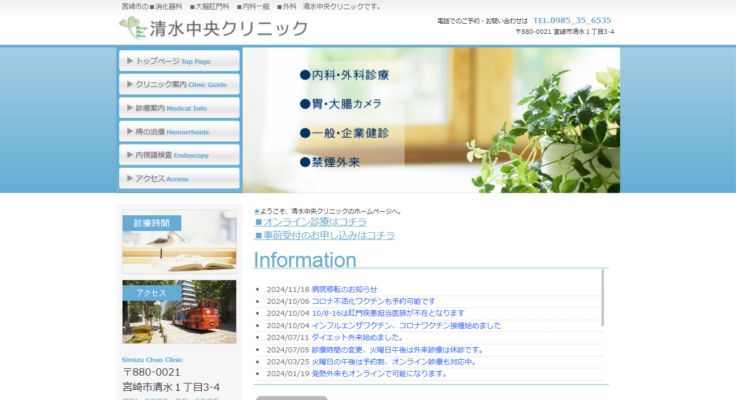The width and height of the screenshot is (736, 400).
Task: Open news インフルエンザワクチン、コロナワクチン接種始めました
Action: pyautogui.click(x=406, y=325)
